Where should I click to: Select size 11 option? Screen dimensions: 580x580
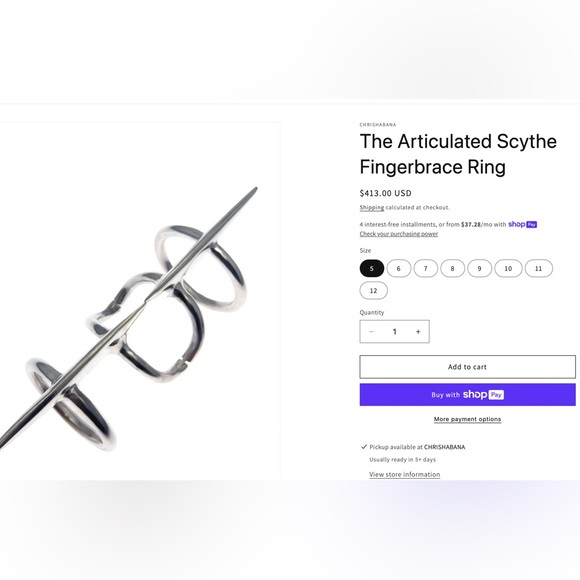(x=539, y=268)
